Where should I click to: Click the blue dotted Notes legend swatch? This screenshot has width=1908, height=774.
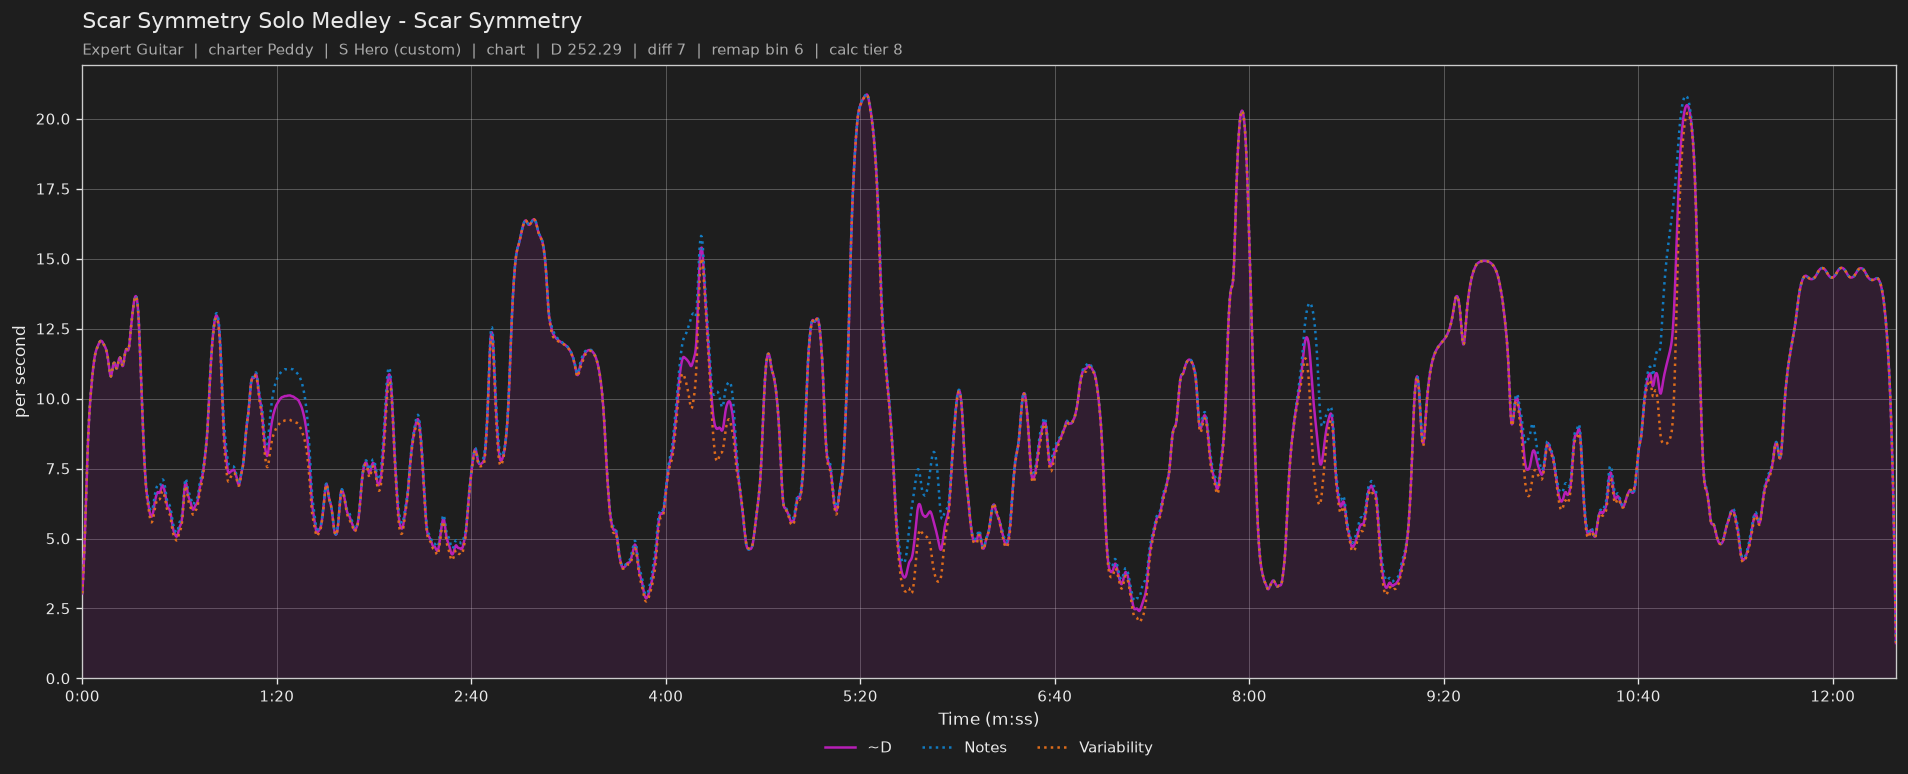click(x=937, y=747)
